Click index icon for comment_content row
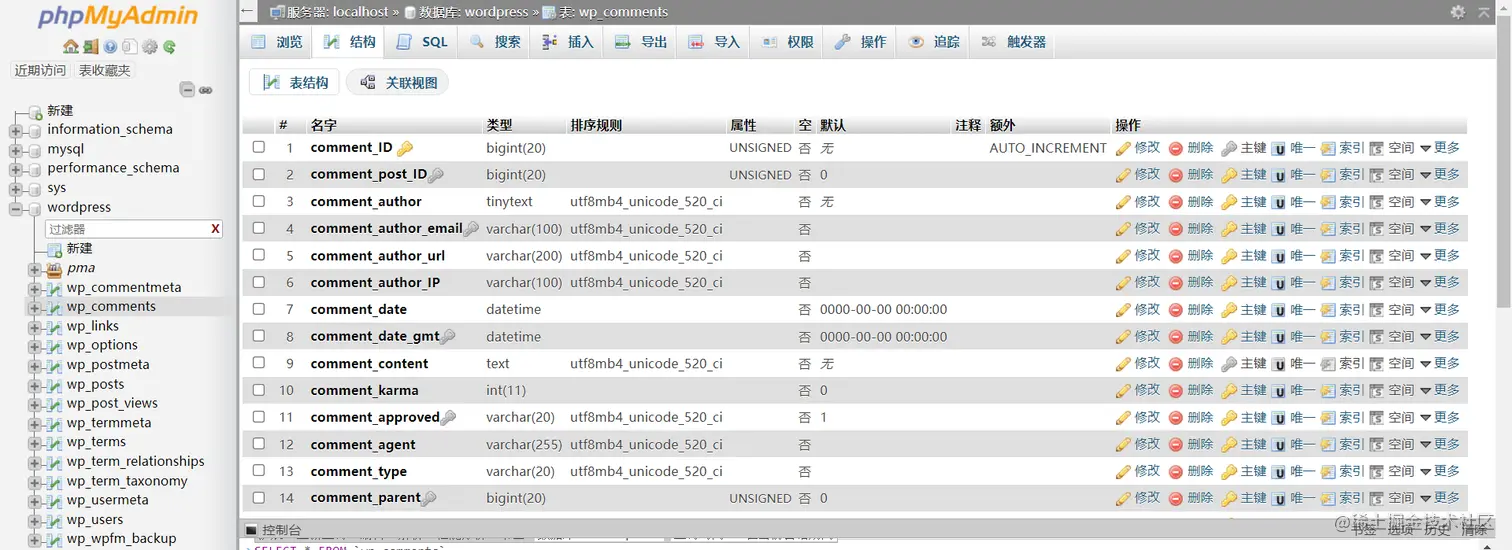 pos(1328,364)
